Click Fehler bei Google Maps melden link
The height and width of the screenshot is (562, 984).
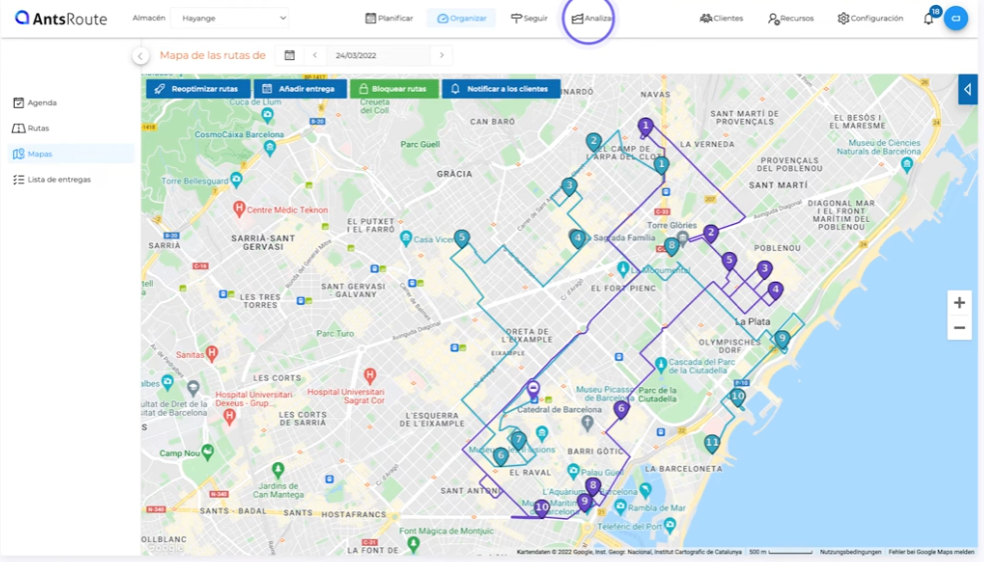(931, 552)
